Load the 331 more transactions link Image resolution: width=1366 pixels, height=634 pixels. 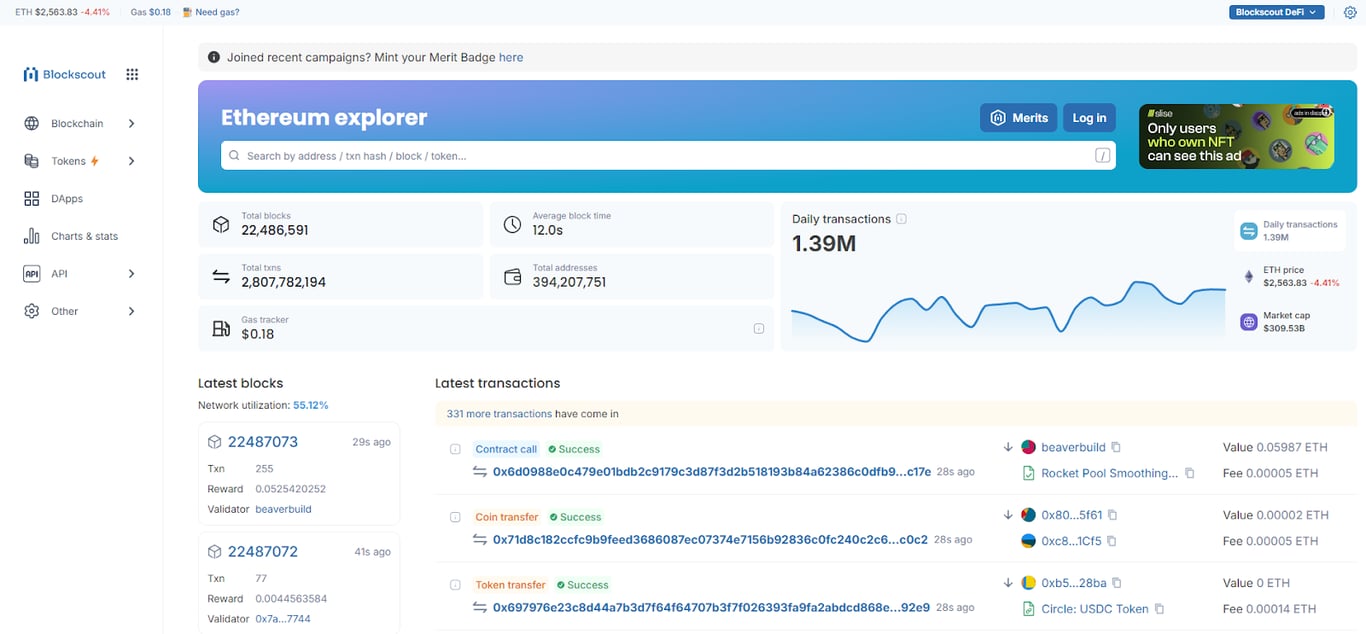[x=499, y=414]
